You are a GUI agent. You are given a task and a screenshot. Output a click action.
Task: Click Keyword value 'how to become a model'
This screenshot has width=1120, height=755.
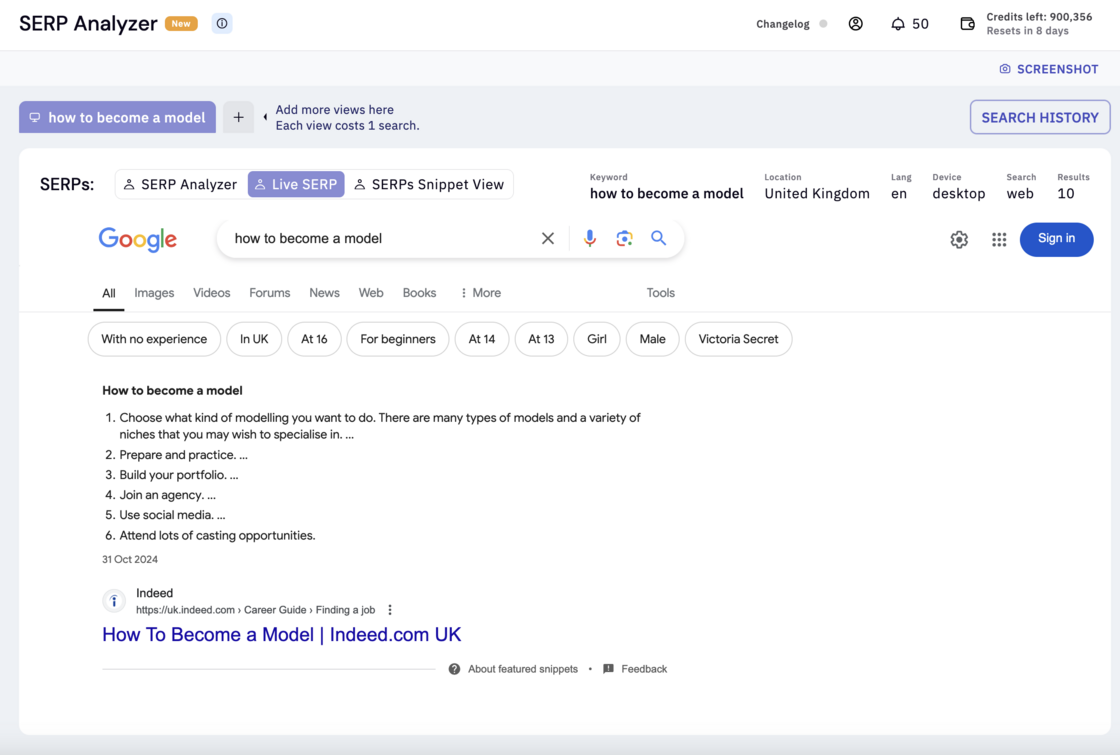pyautogui.click(x=666, y=194)
